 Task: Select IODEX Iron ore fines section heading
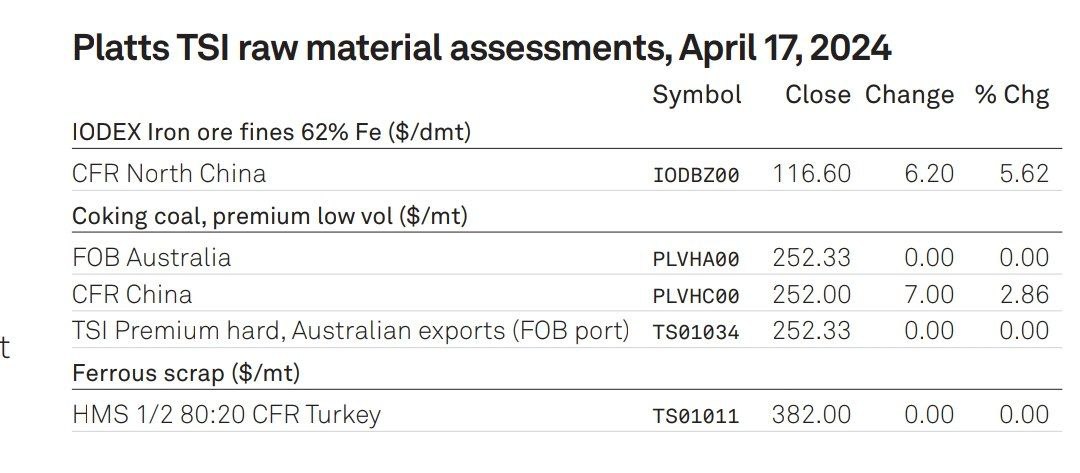pos(271,132)
